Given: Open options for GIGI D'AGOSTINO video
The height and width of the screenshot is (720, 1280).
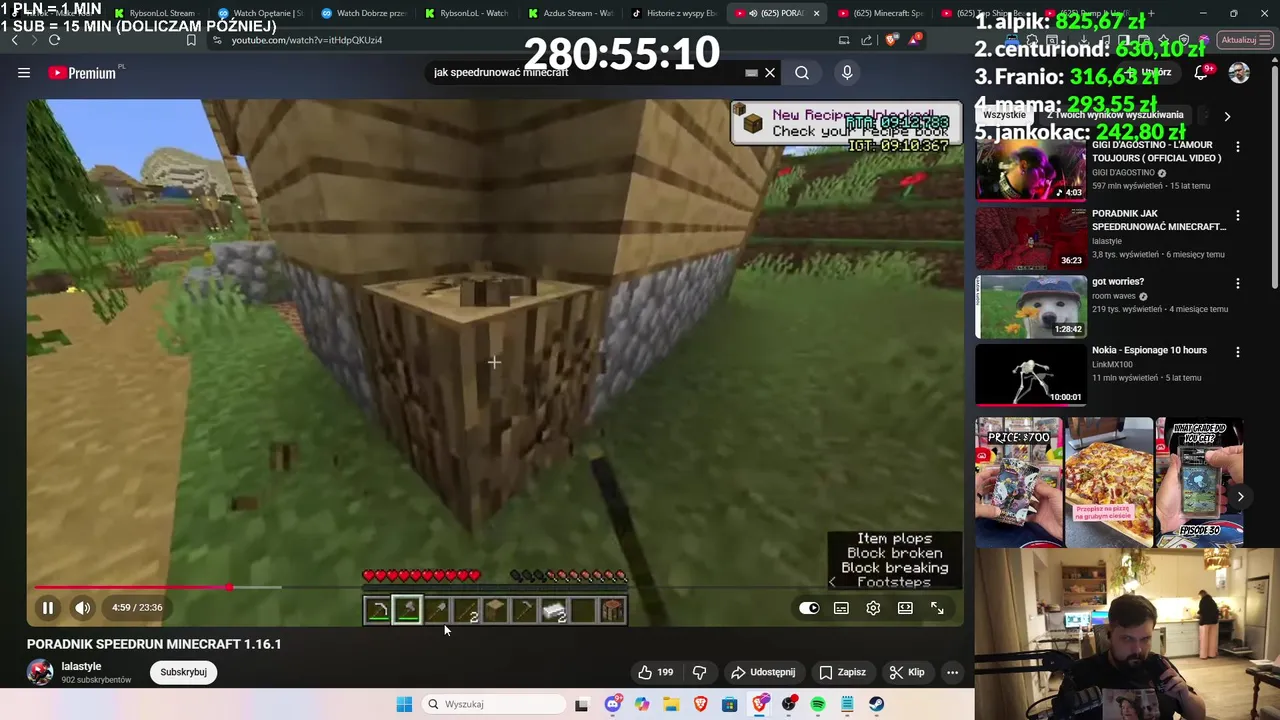Looking at the screenshot, I should click(x=1238, y=147).
